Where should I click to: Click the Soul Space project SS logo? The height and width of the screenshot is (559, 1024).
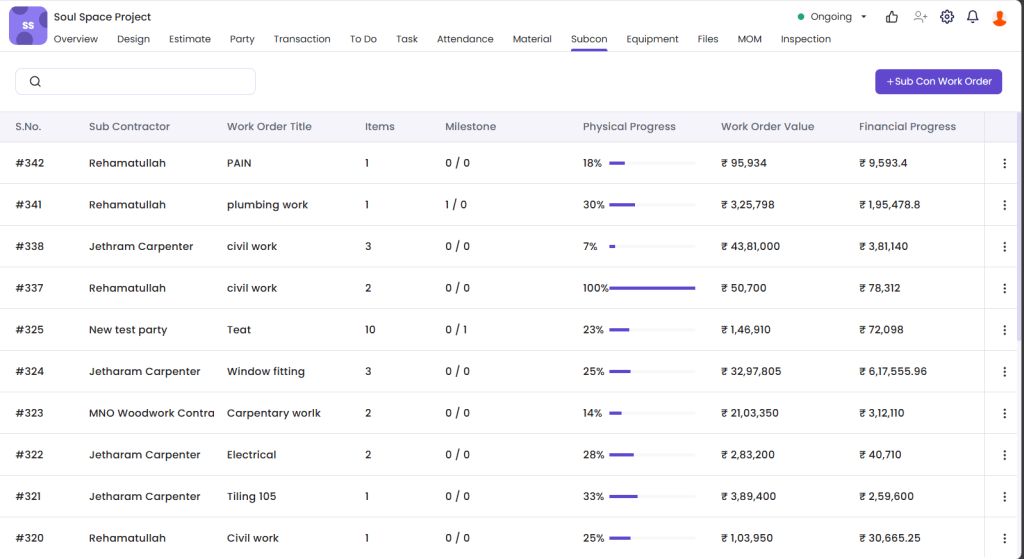28,26
